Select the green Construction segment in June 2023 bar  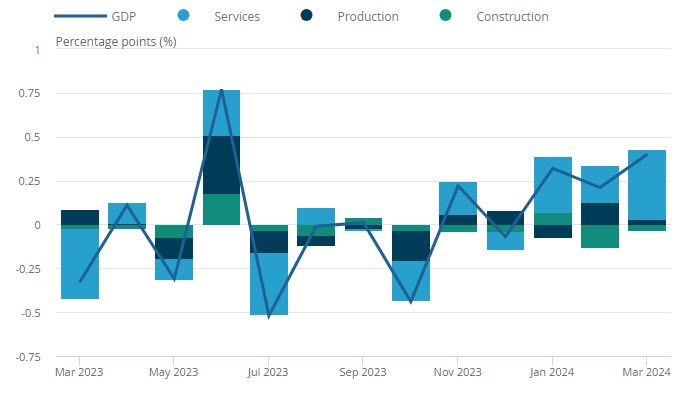pos(221,209)
